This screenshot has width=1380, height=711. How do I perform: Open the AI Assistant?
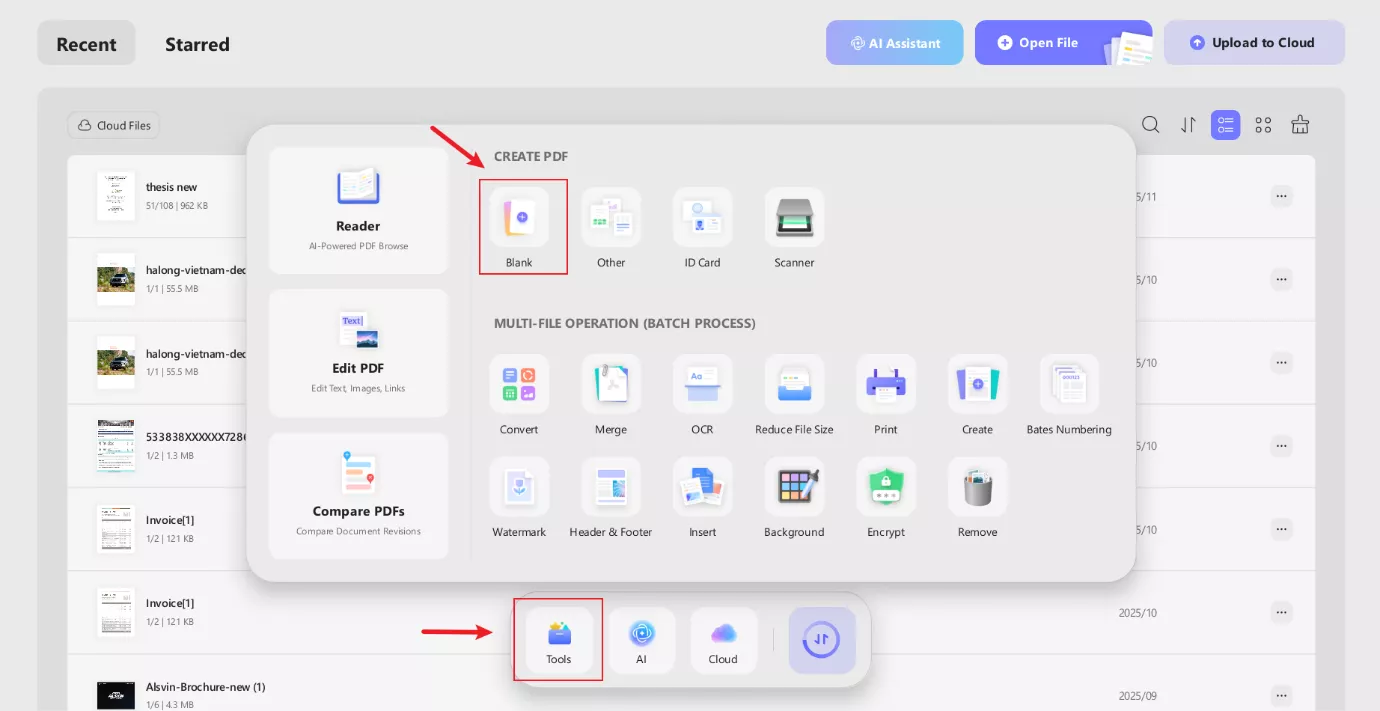[x=895, y=43]
